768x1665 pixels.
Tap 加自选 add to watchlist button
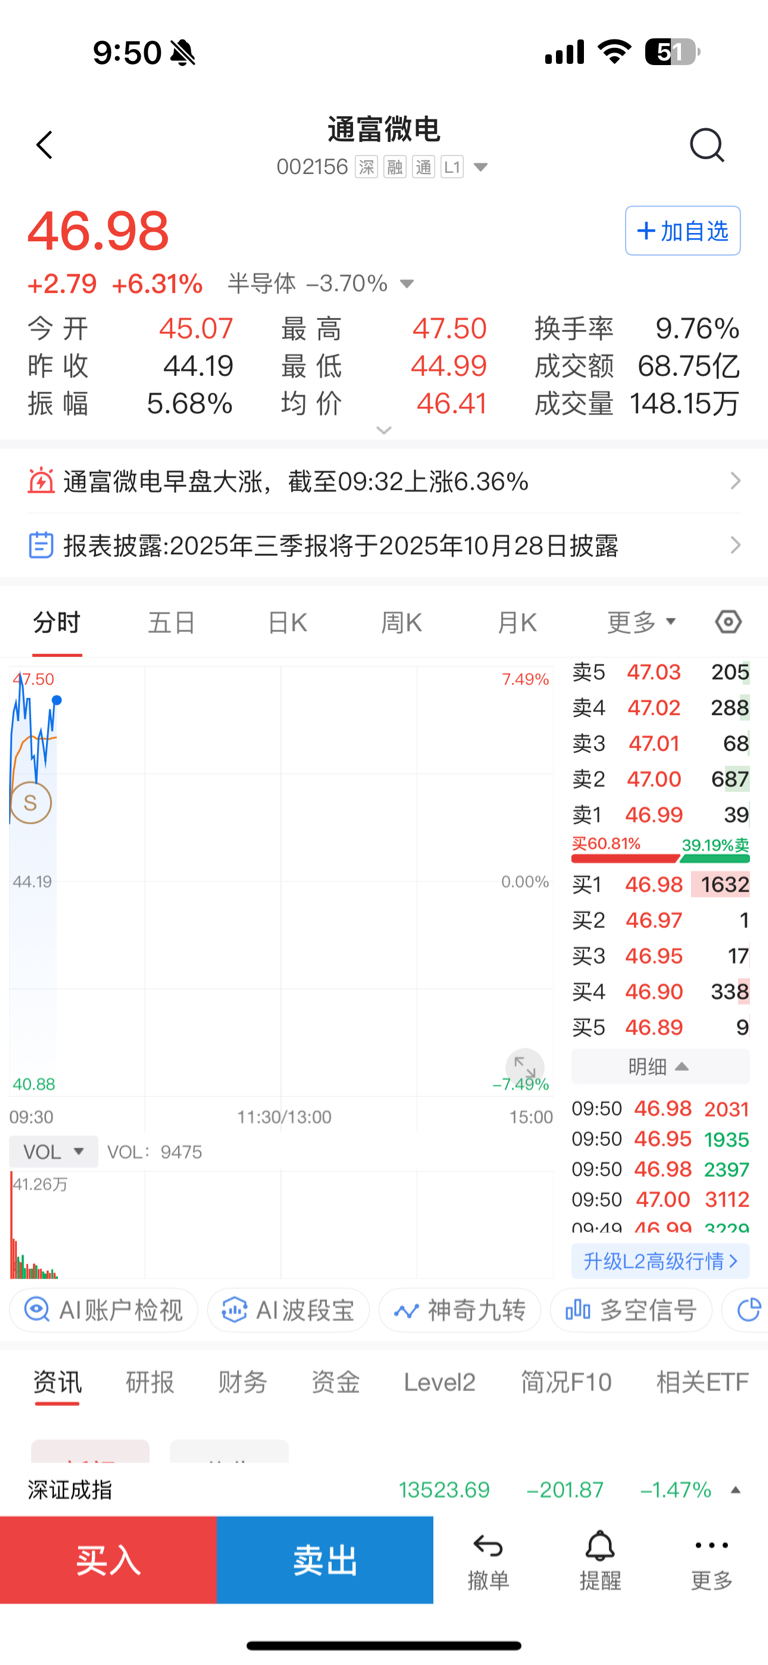(x=683, y=231)
